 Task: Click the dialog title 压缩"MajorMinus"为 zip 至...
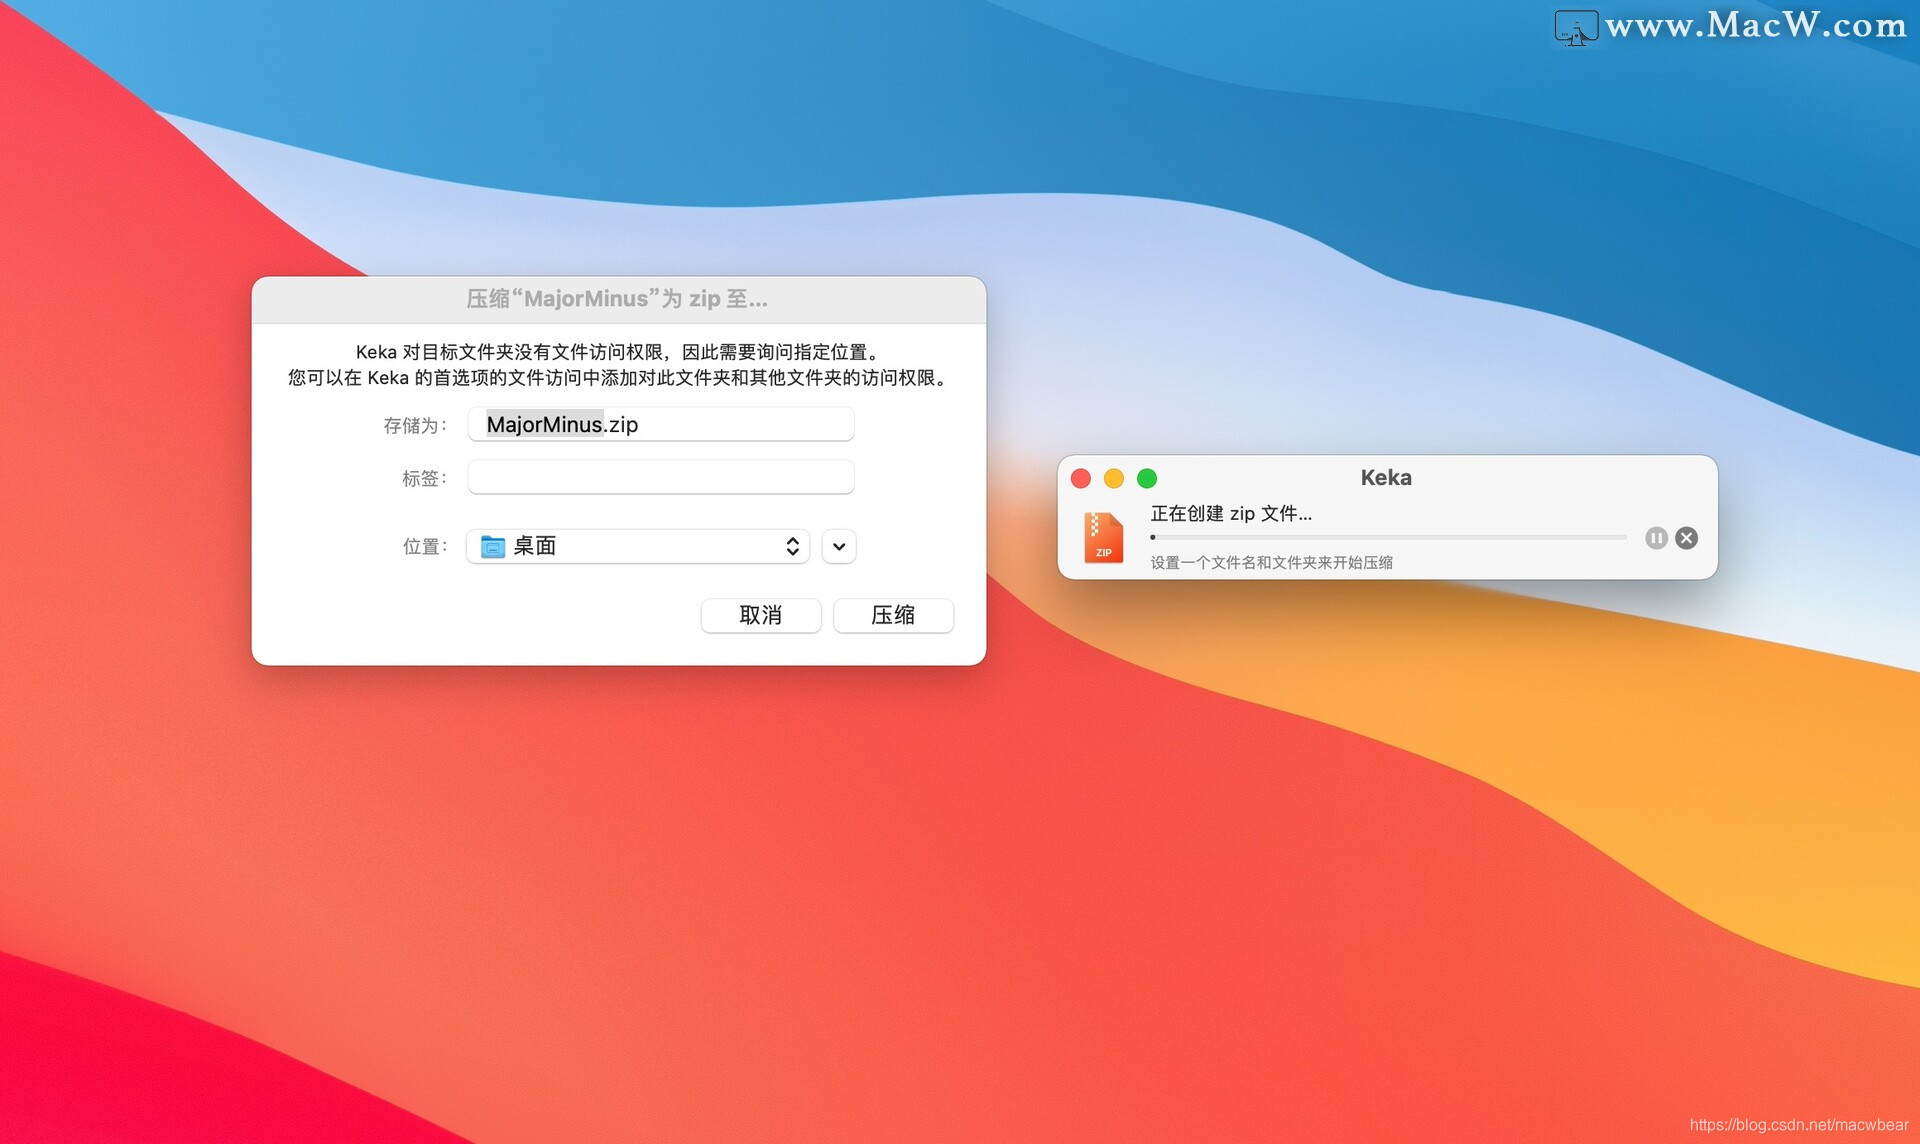point(617,299)
